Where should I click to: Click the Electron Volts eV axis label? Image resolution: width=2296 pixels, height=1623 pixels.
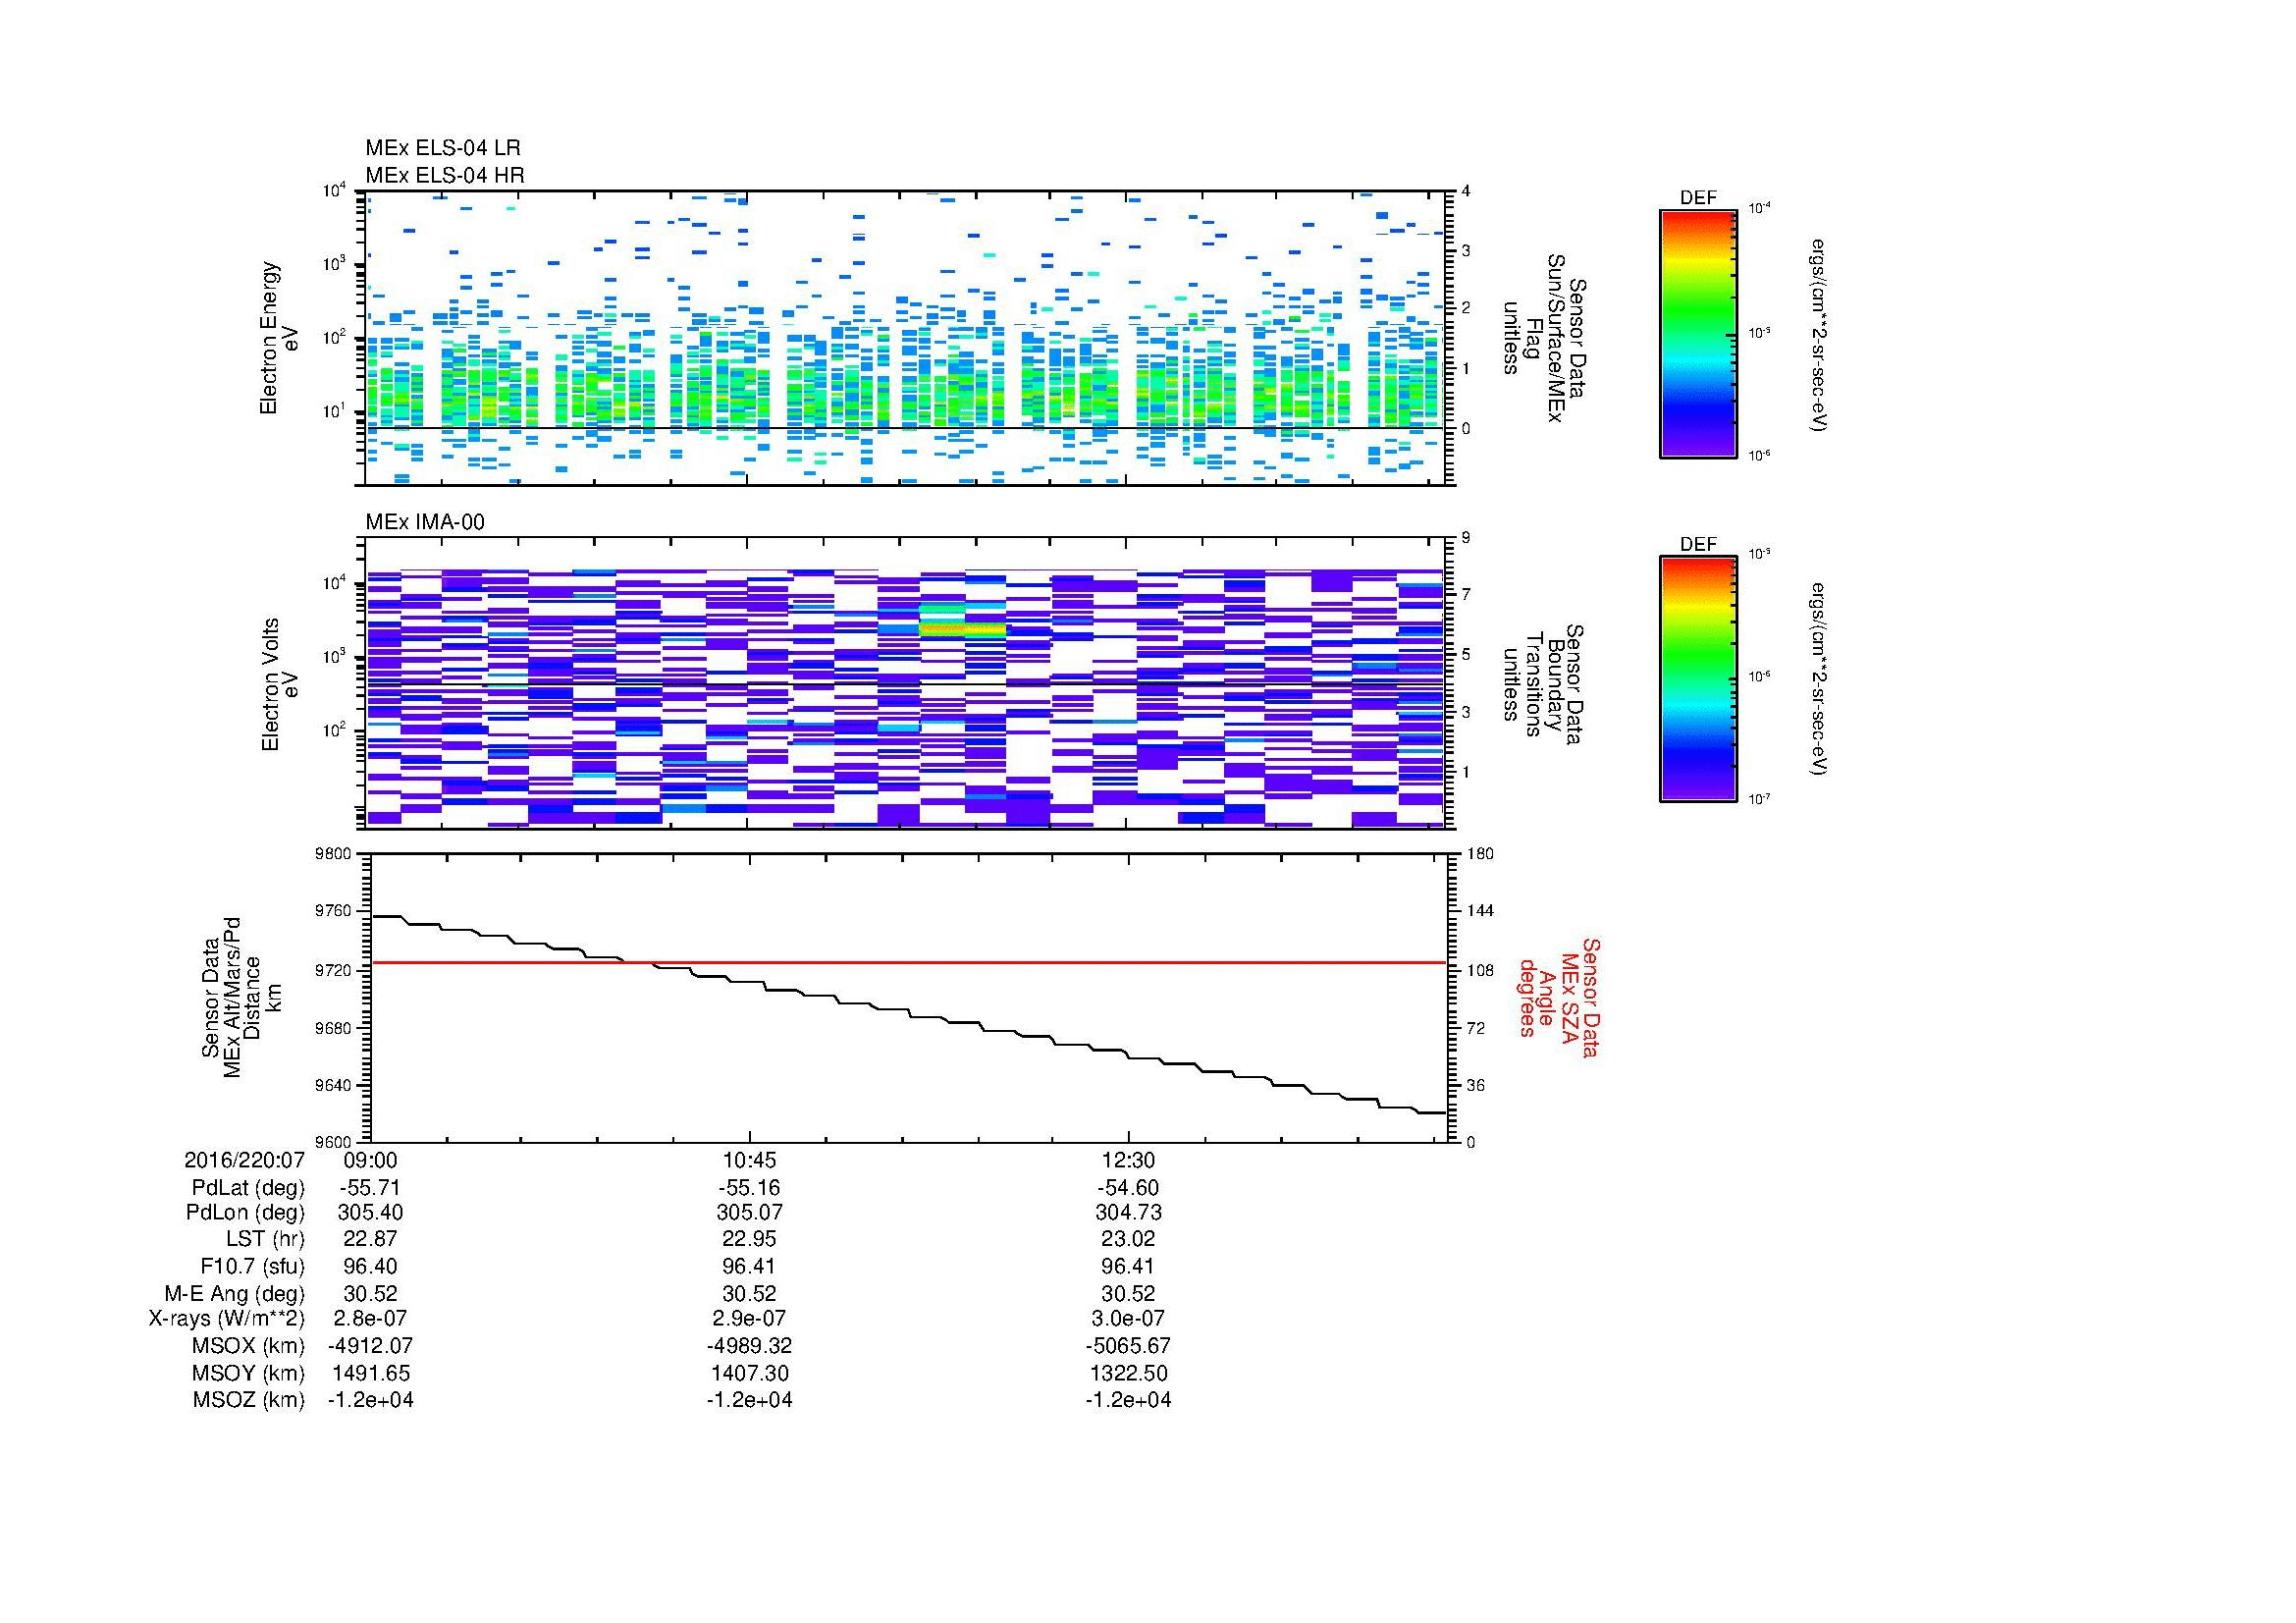pos(279,684)
